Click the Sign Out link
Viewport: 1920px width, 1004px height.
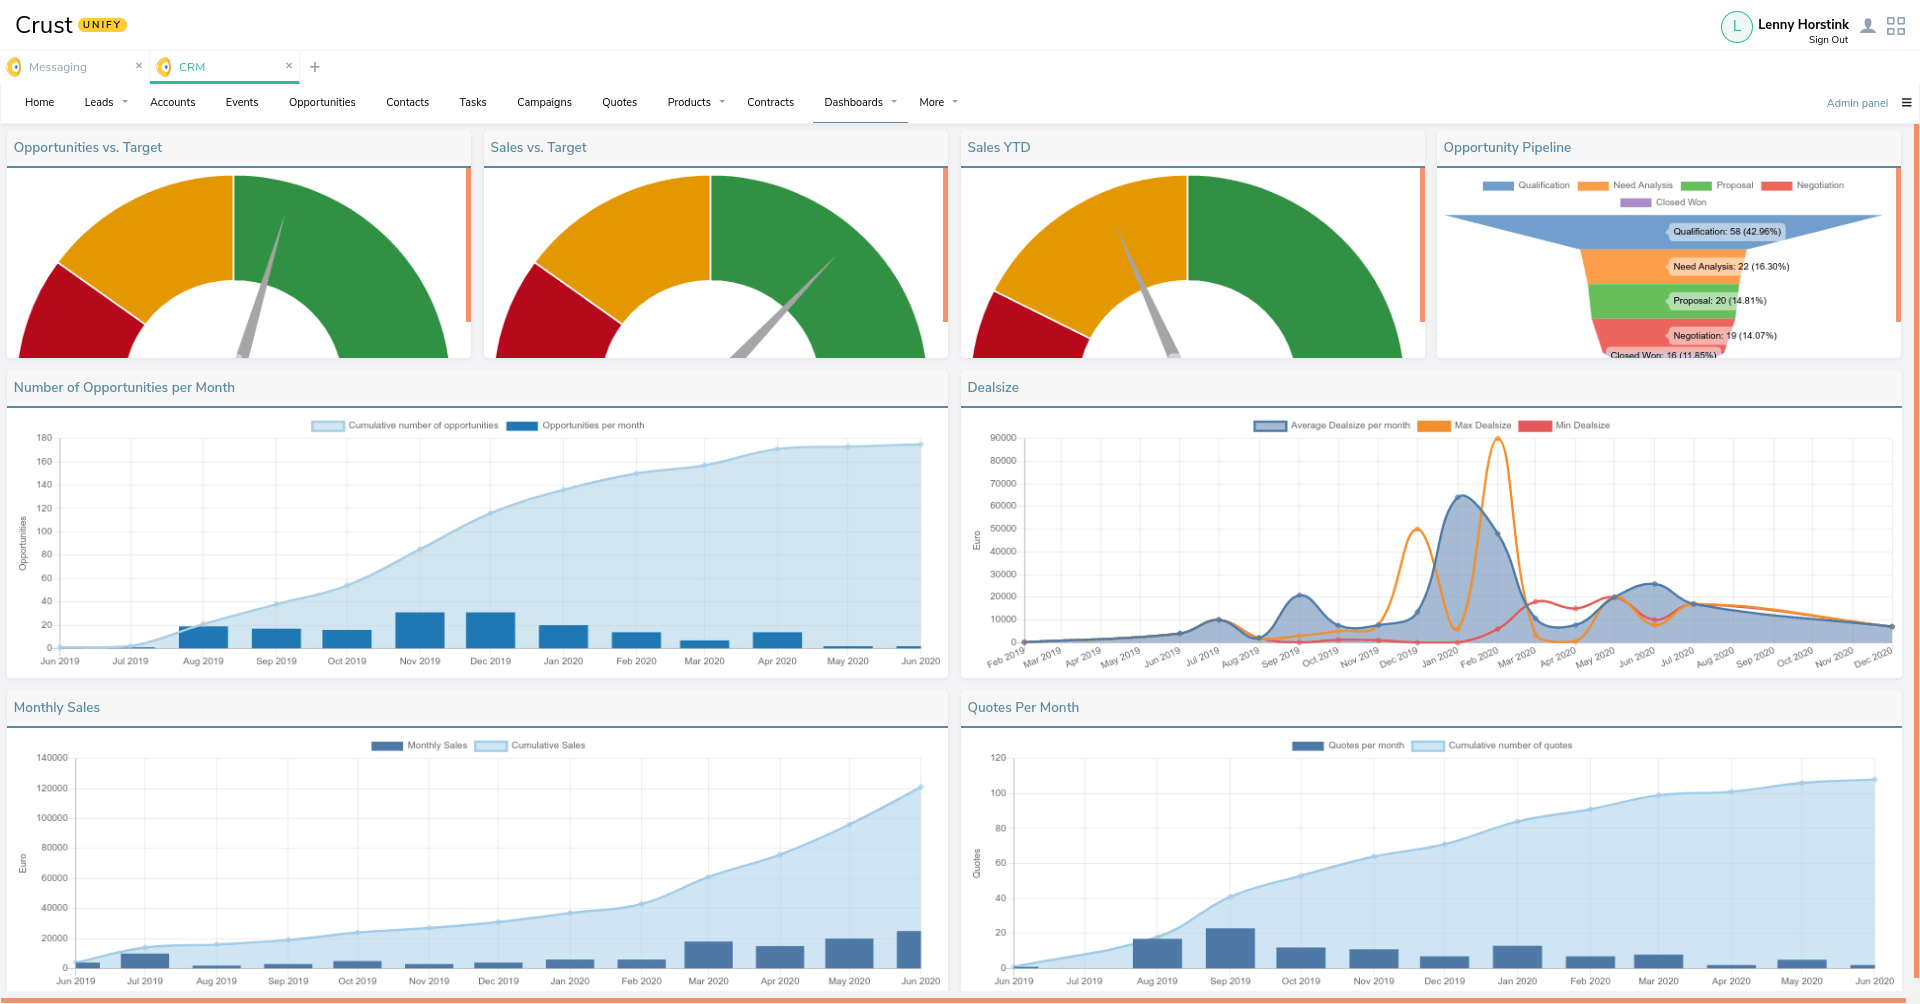1828,40
